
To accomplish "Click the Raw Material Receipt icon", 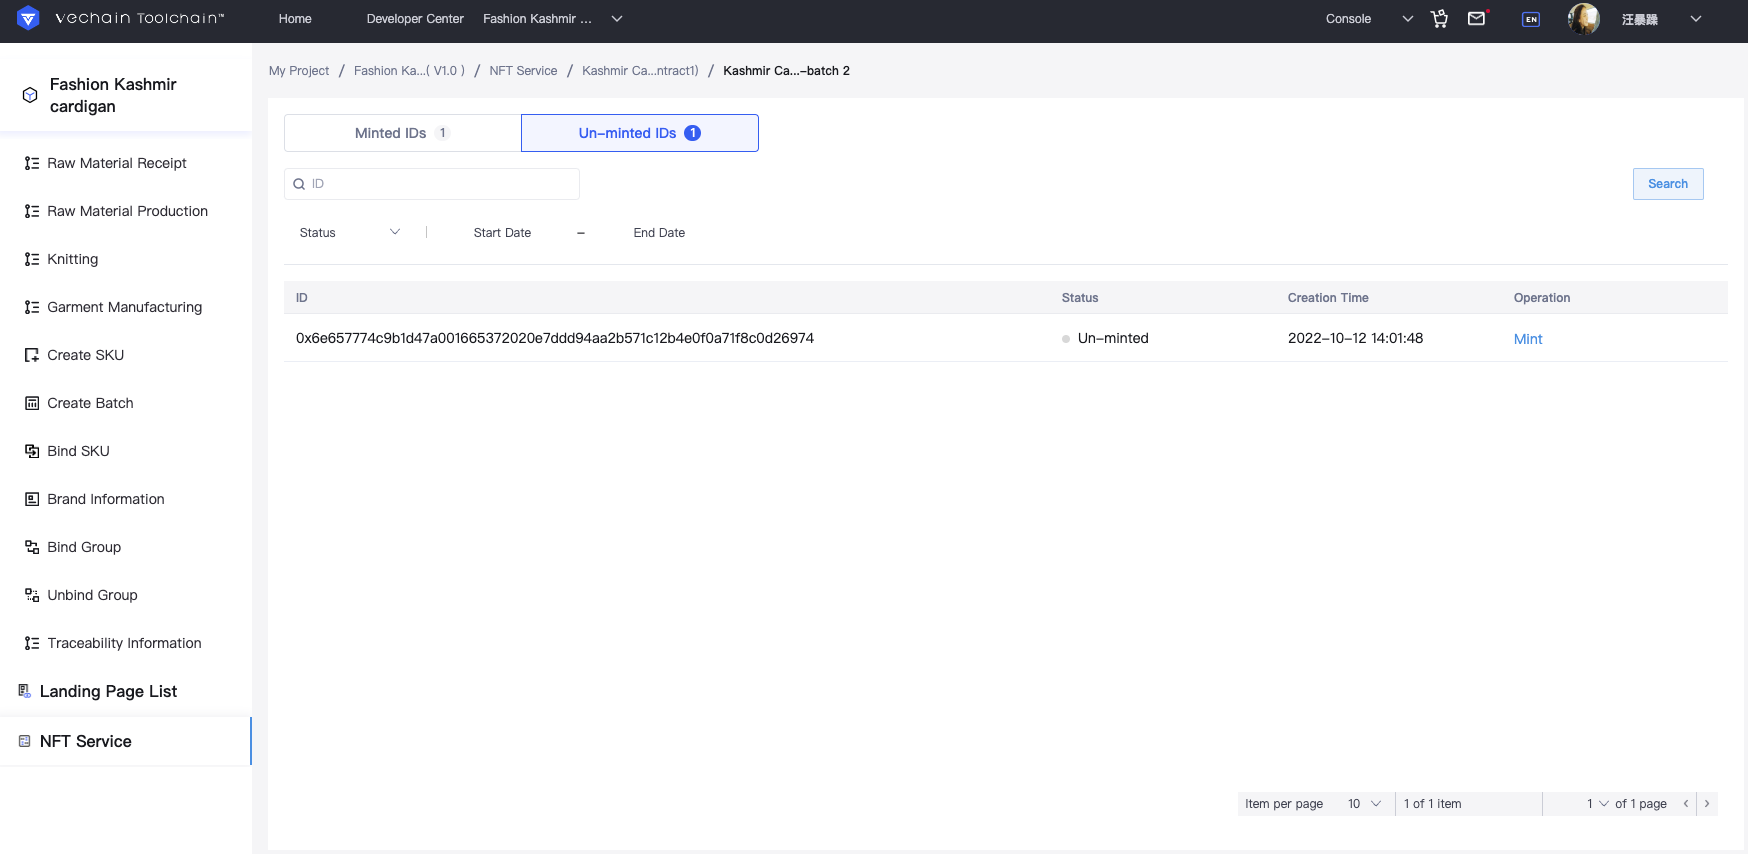I will pos(32,163).
